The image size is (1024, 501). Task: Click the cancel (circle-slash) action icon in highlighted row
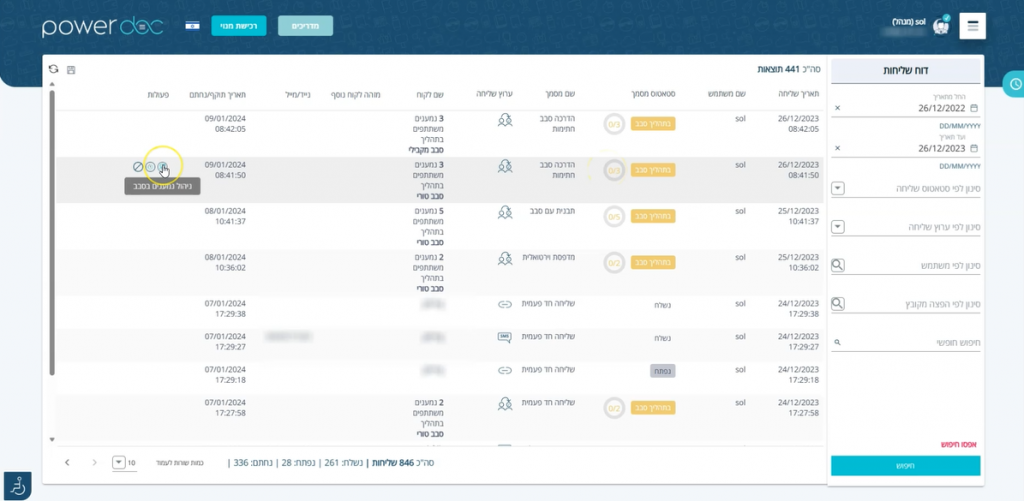(137, 167)
